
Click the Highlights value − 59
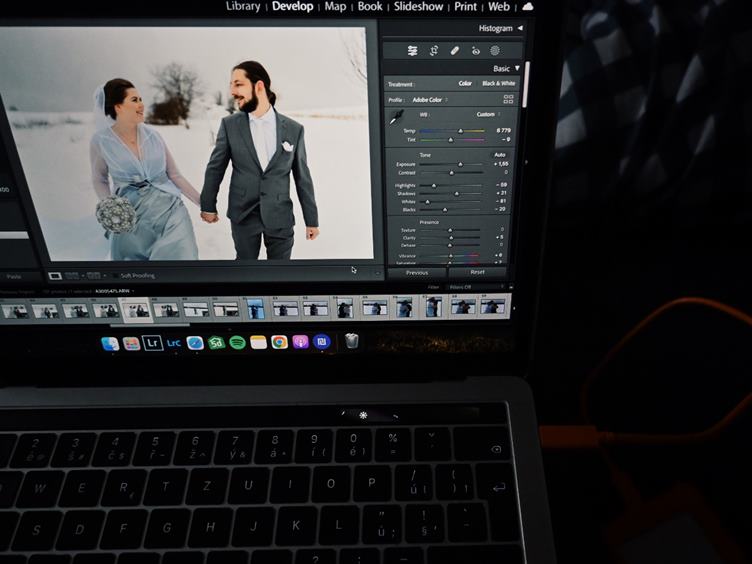(x=501, y=185)
